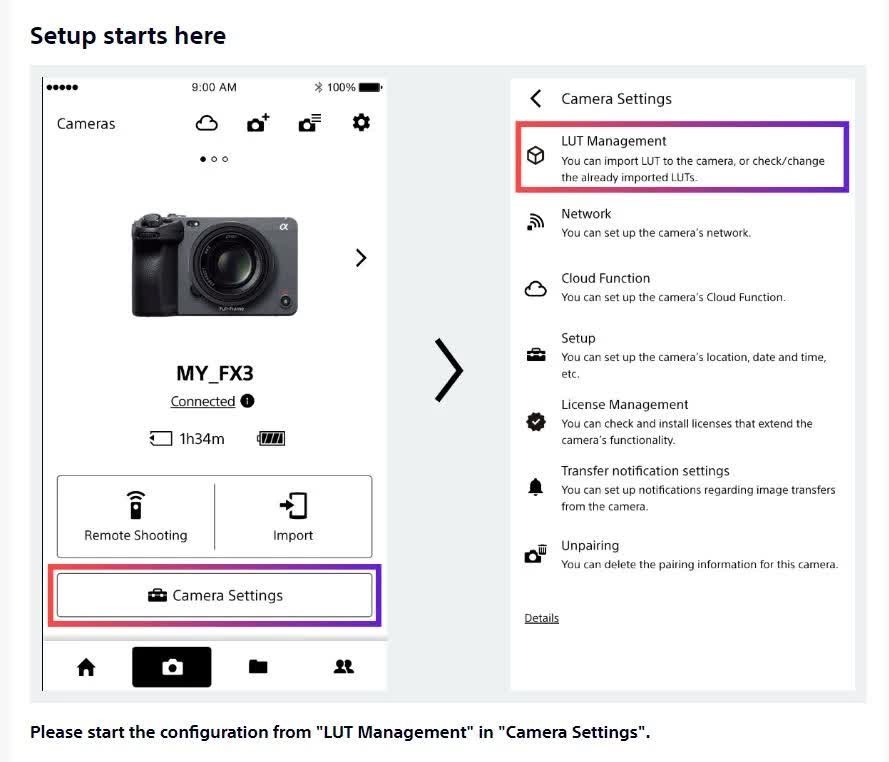Tap the Unpairing camera trash icon
The height and width of the screenshot is (762, 889).
(536, 554)
